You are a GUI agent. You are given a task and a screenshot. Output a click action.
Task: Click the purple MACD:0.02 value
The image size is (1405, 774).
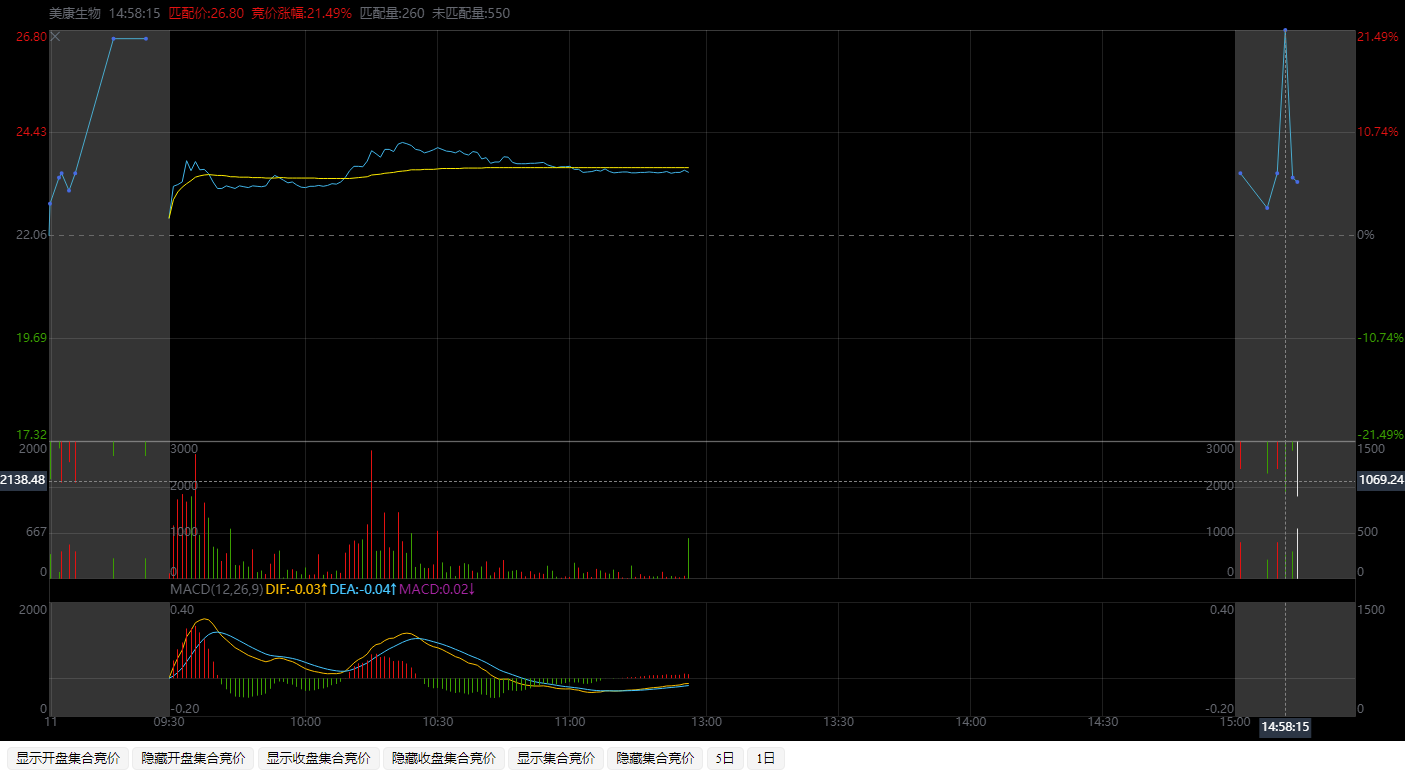click(x=437, y=590)
